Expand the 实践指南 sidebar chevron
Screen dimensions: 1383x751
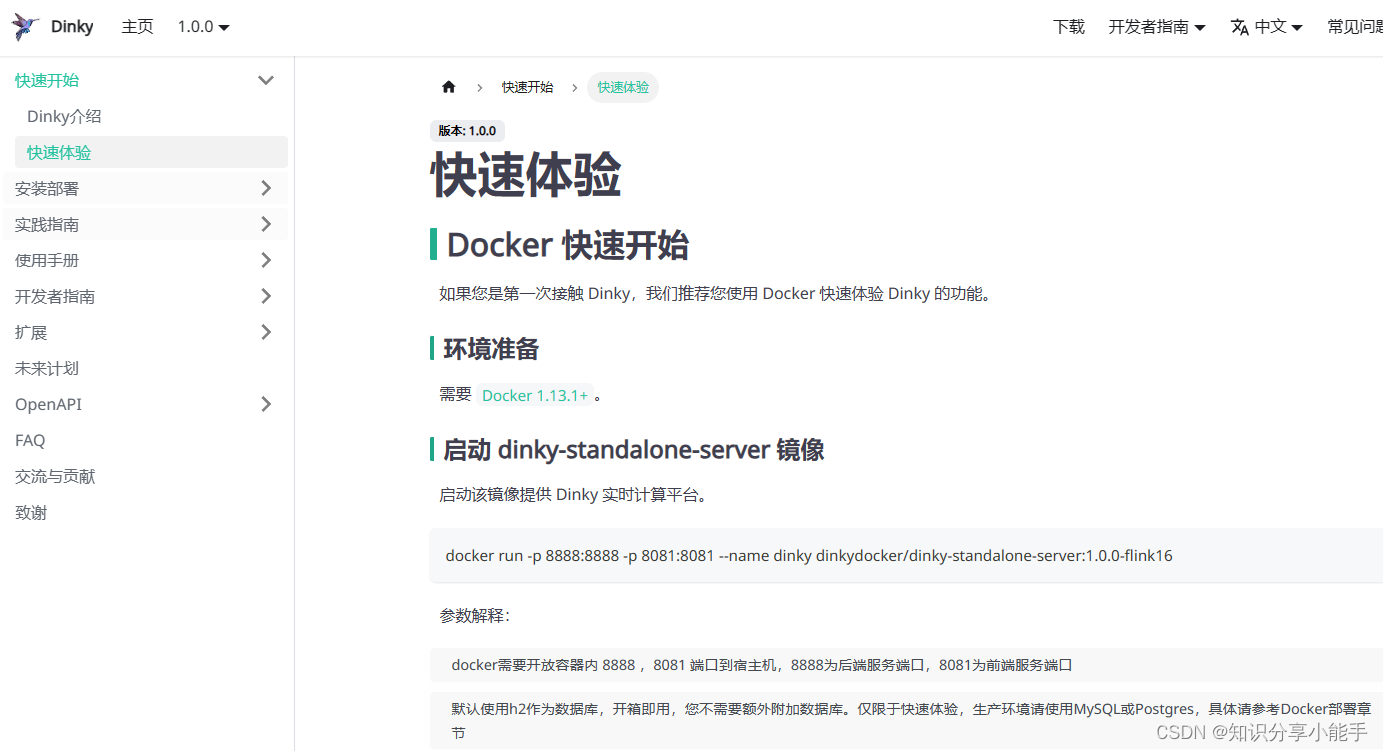point(266,224)
